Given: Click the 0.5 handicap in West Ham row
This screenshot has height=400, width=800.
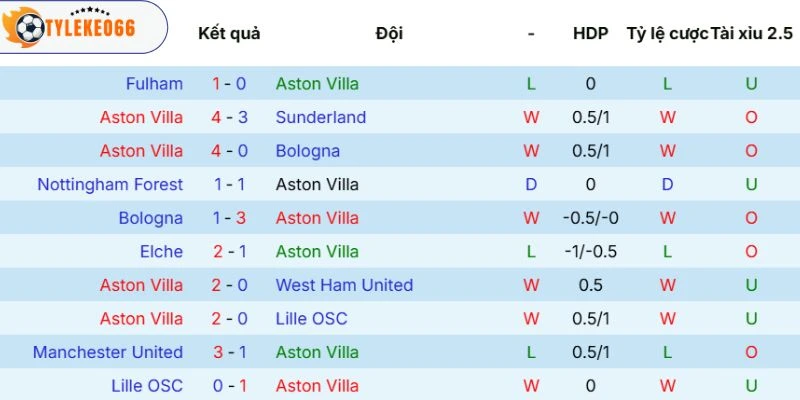Looking at the screenshot, I should (590, 285).
